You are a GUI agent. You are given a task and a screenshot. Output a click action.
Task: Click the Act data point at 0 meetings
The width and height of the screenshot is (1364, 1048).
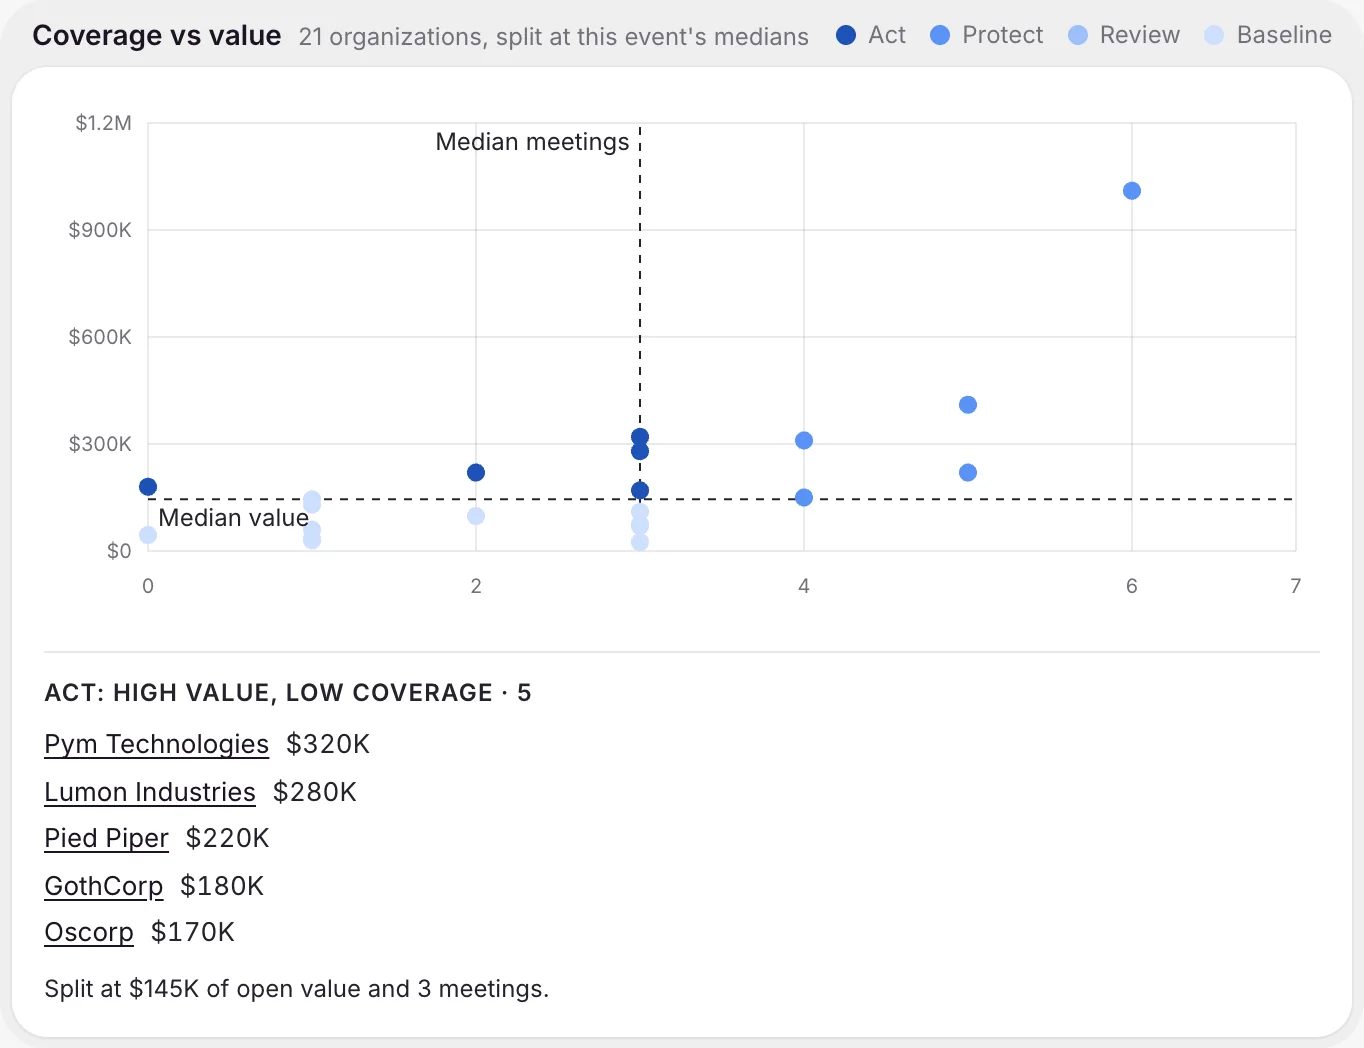click(x=148, y=487)
